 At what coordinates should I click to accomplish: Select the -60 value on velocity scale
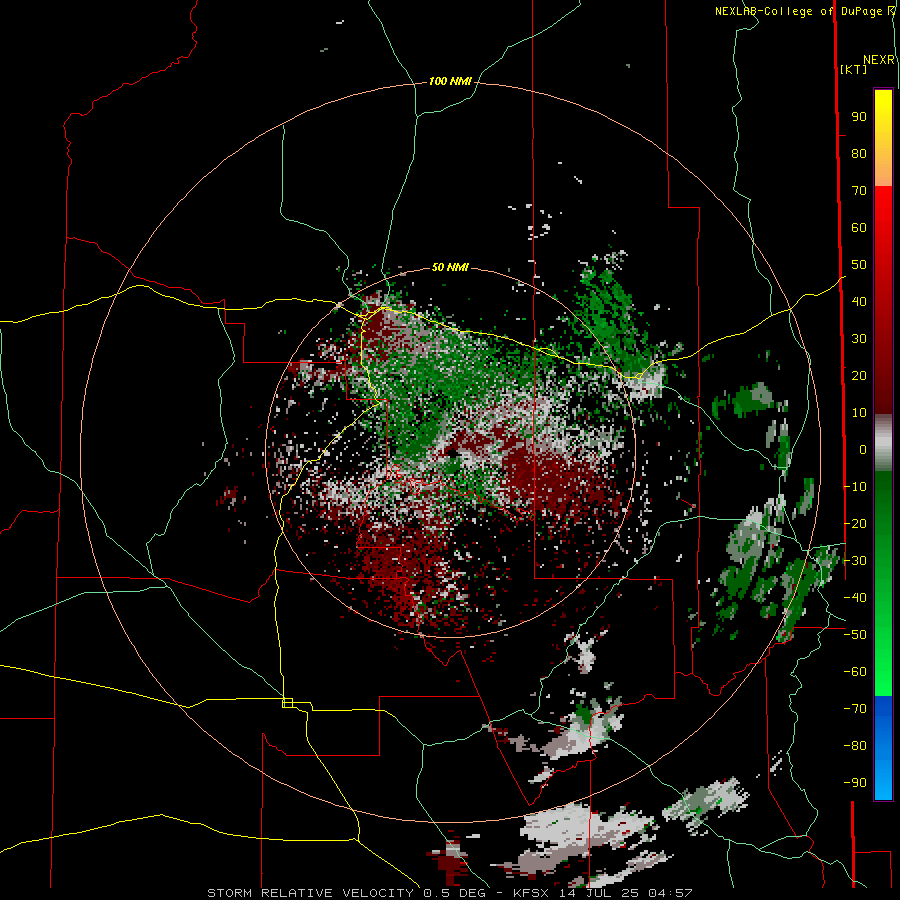pyautogui.click(x=855, y=672)
